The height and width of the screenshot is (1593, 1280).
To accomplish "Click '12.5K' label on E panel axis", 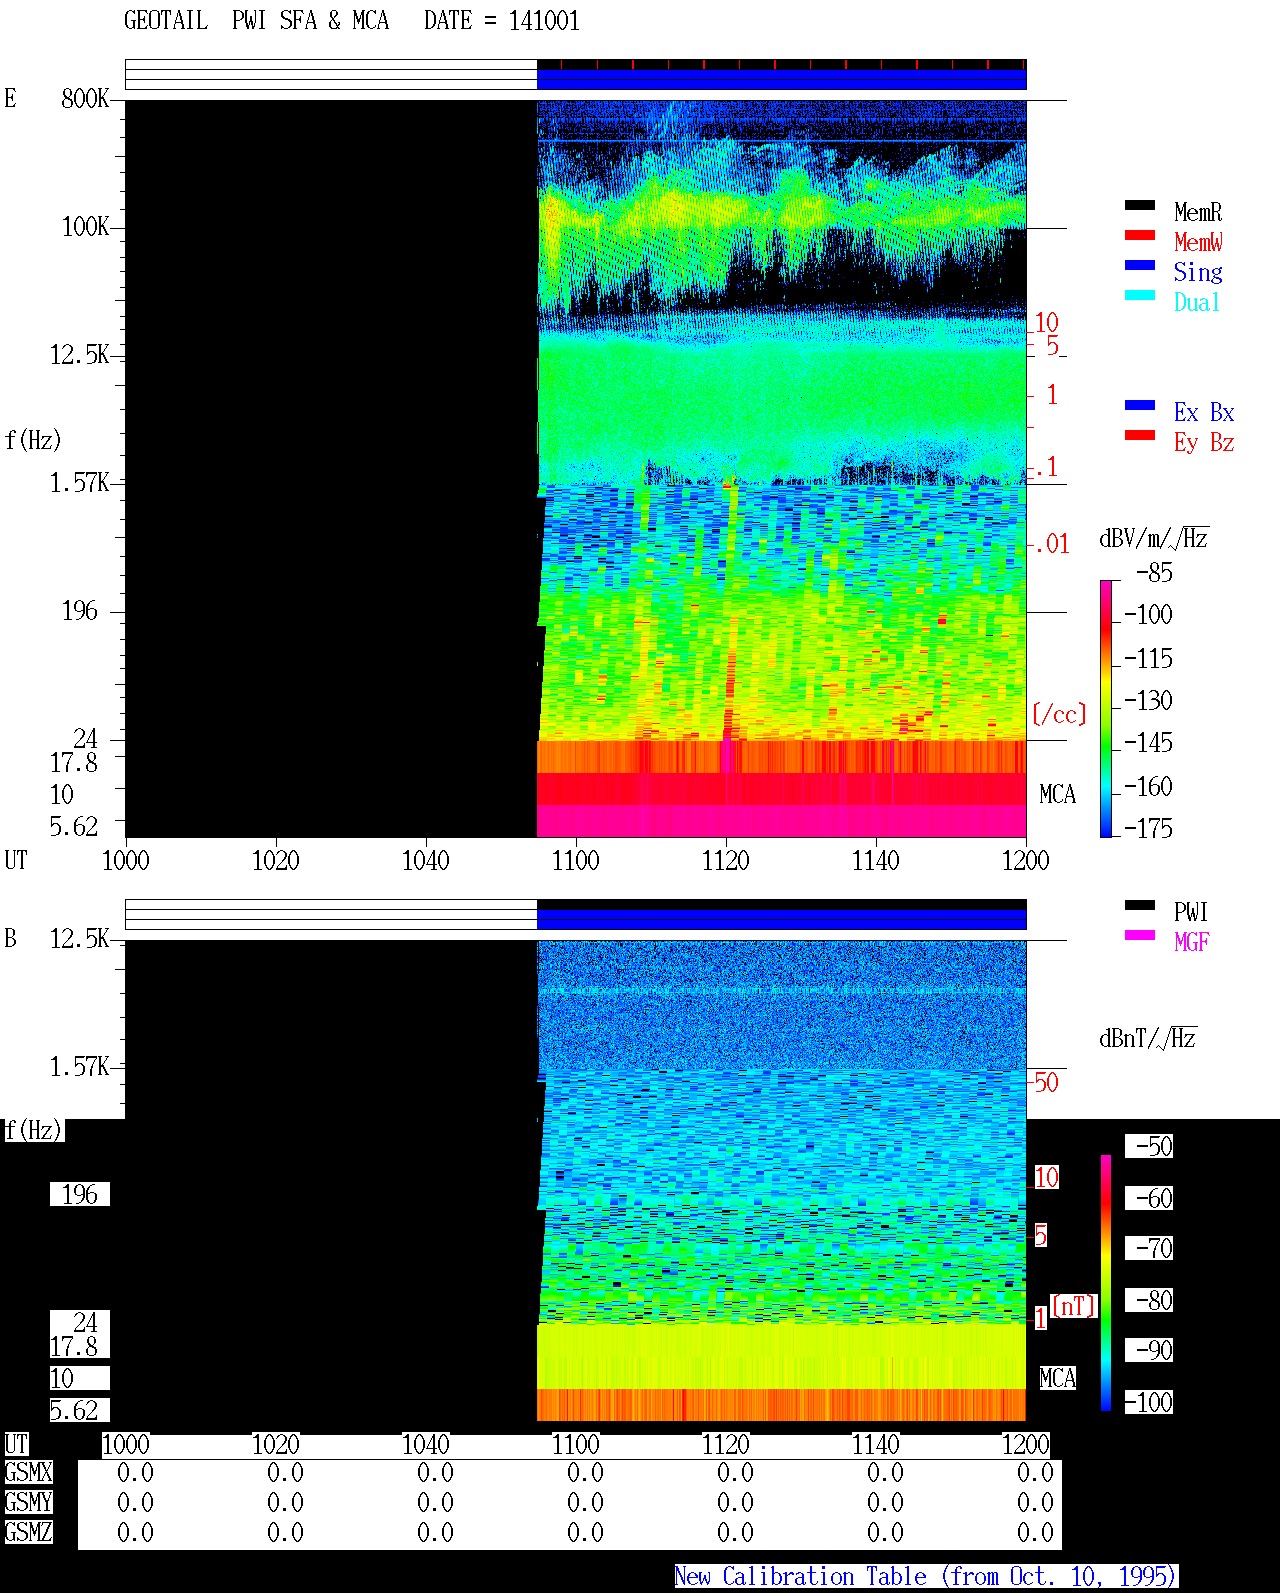I will point(79,354).
